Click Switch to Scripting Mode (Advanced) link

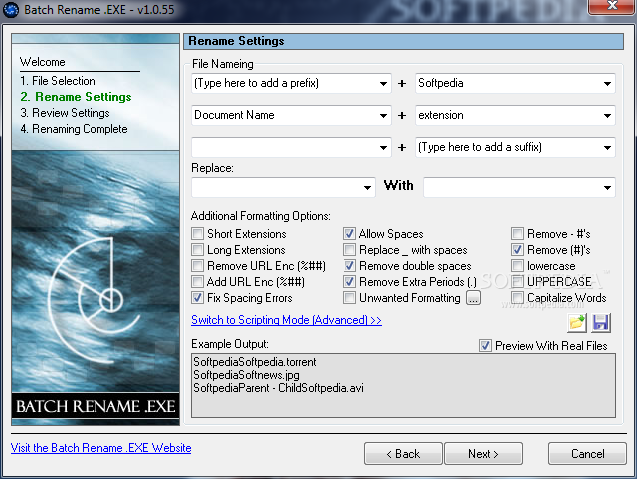coord(286,320)
